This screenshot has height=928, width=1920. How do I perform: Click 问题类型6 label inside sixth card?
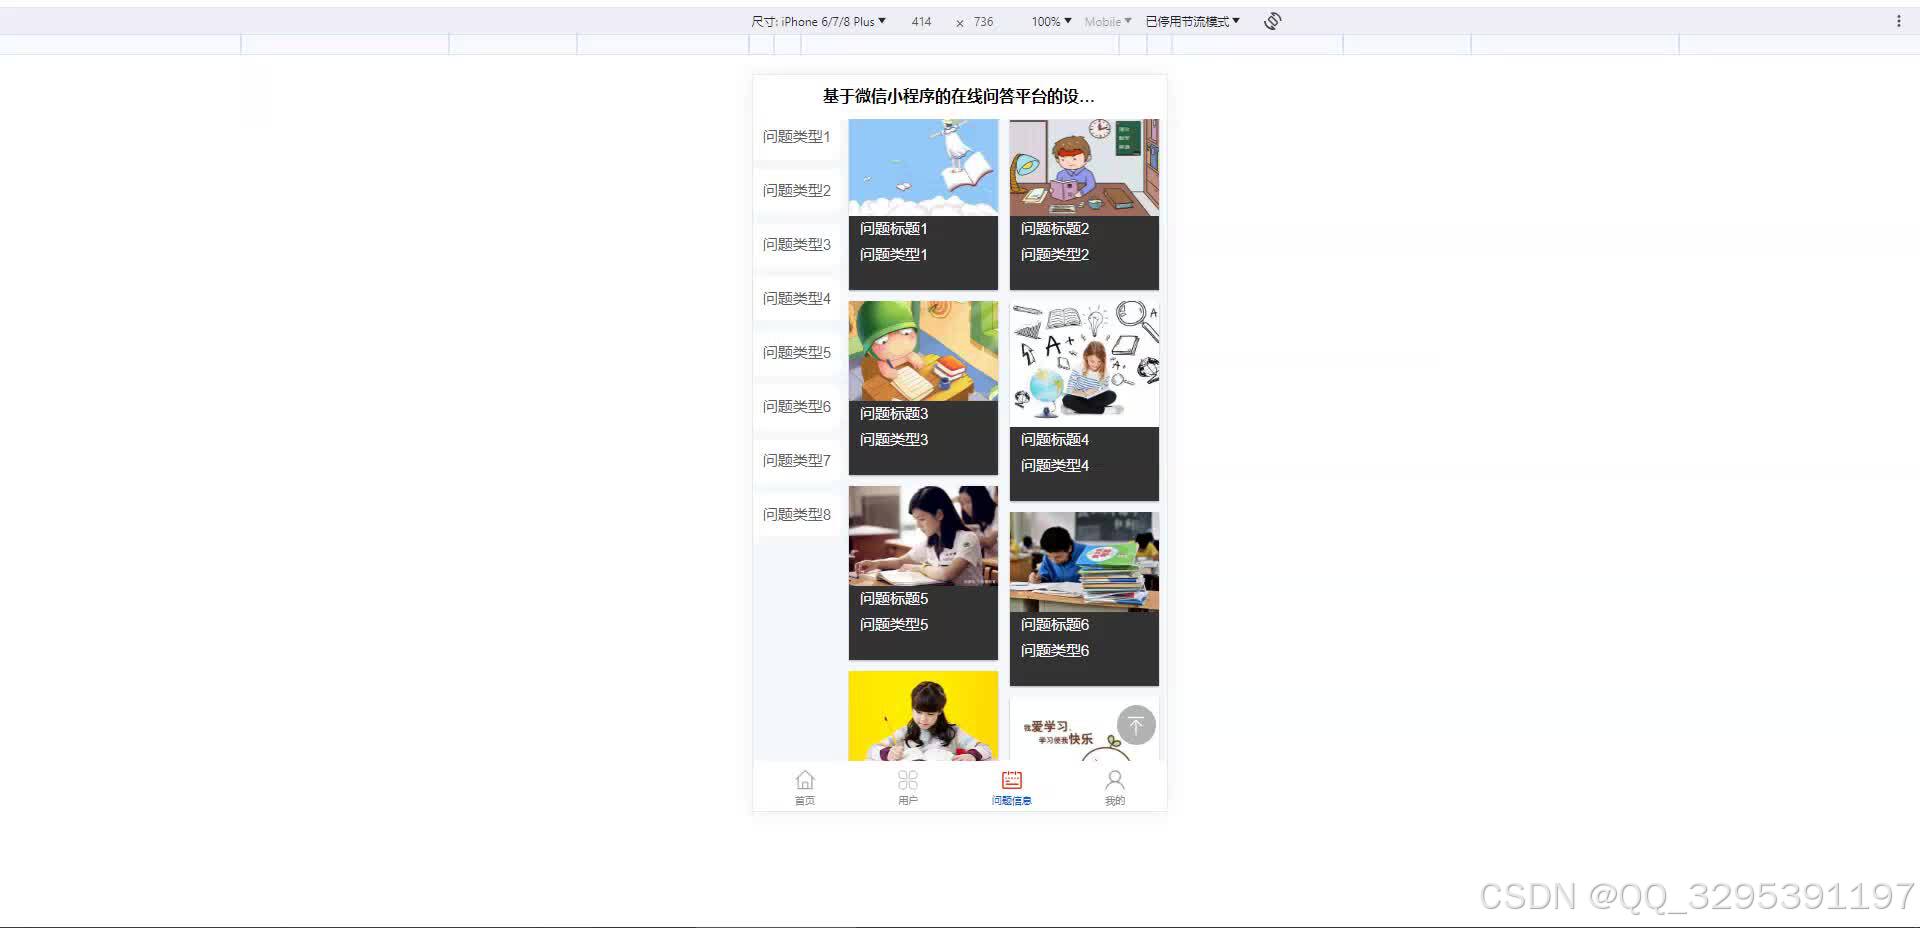pos(1055,651)
